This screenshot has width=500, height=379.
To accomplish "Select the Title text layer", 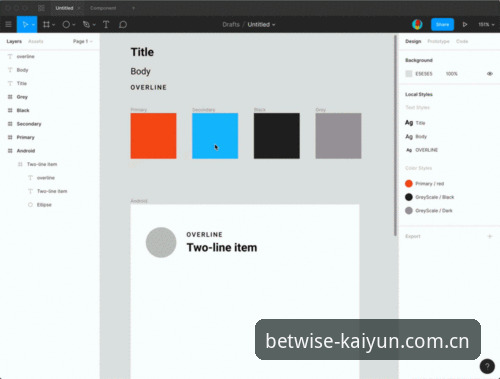I will click(22, 83).
